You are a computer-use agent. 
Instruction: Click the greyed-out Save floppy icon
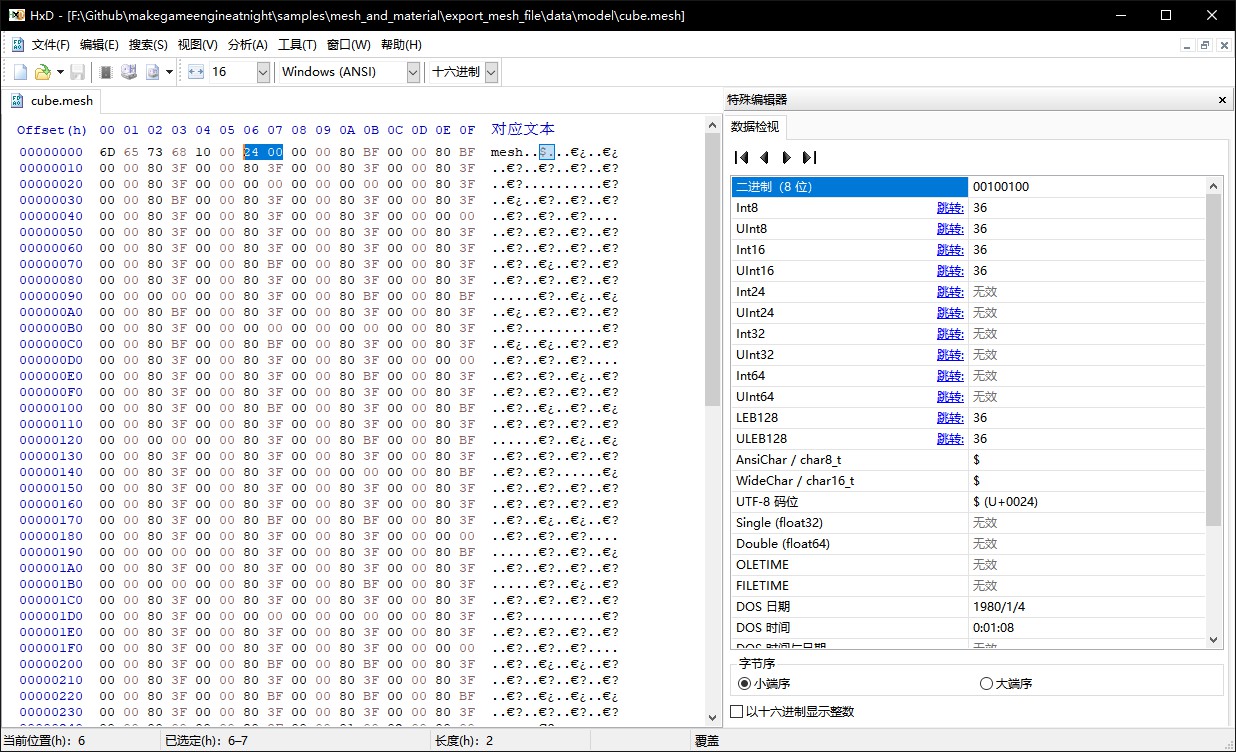(x=77, y=72)
